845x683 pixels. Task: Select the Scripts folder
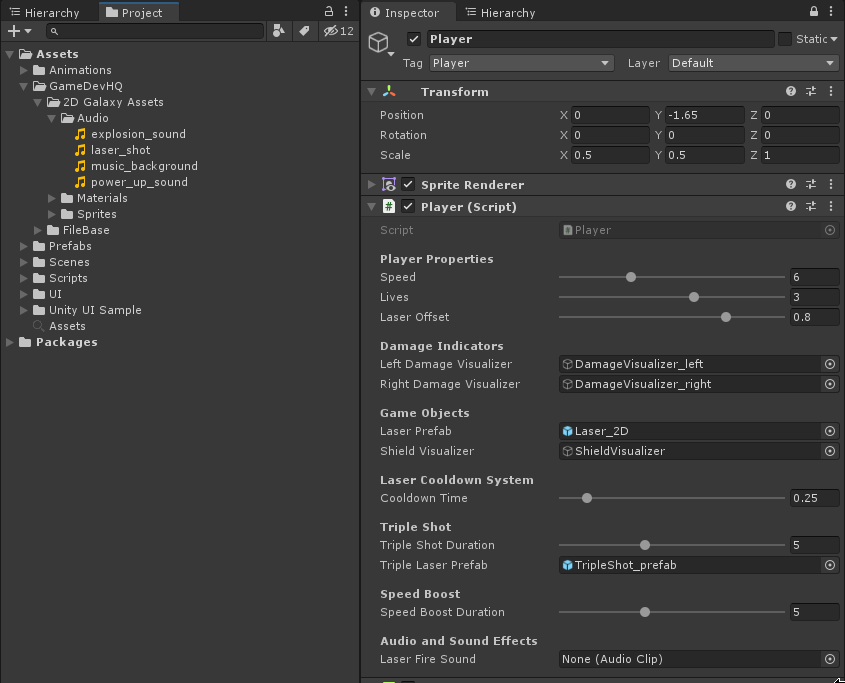[60, 278]
